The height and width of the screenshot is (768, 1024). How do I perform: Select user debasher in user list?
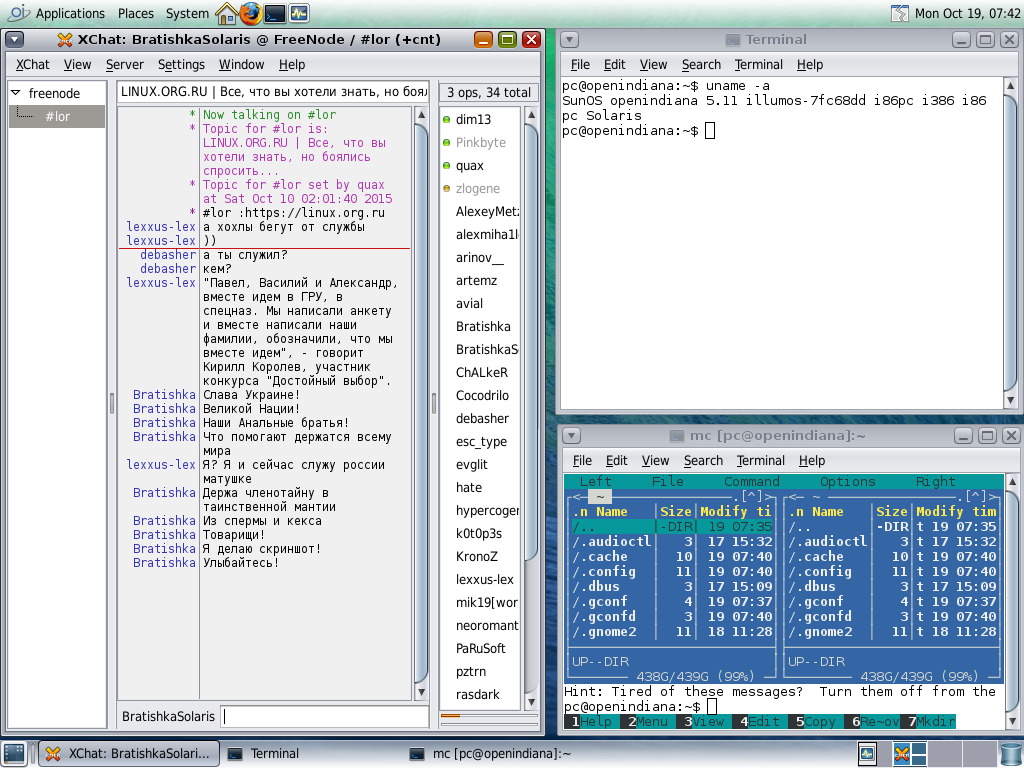tap(482, 419)
